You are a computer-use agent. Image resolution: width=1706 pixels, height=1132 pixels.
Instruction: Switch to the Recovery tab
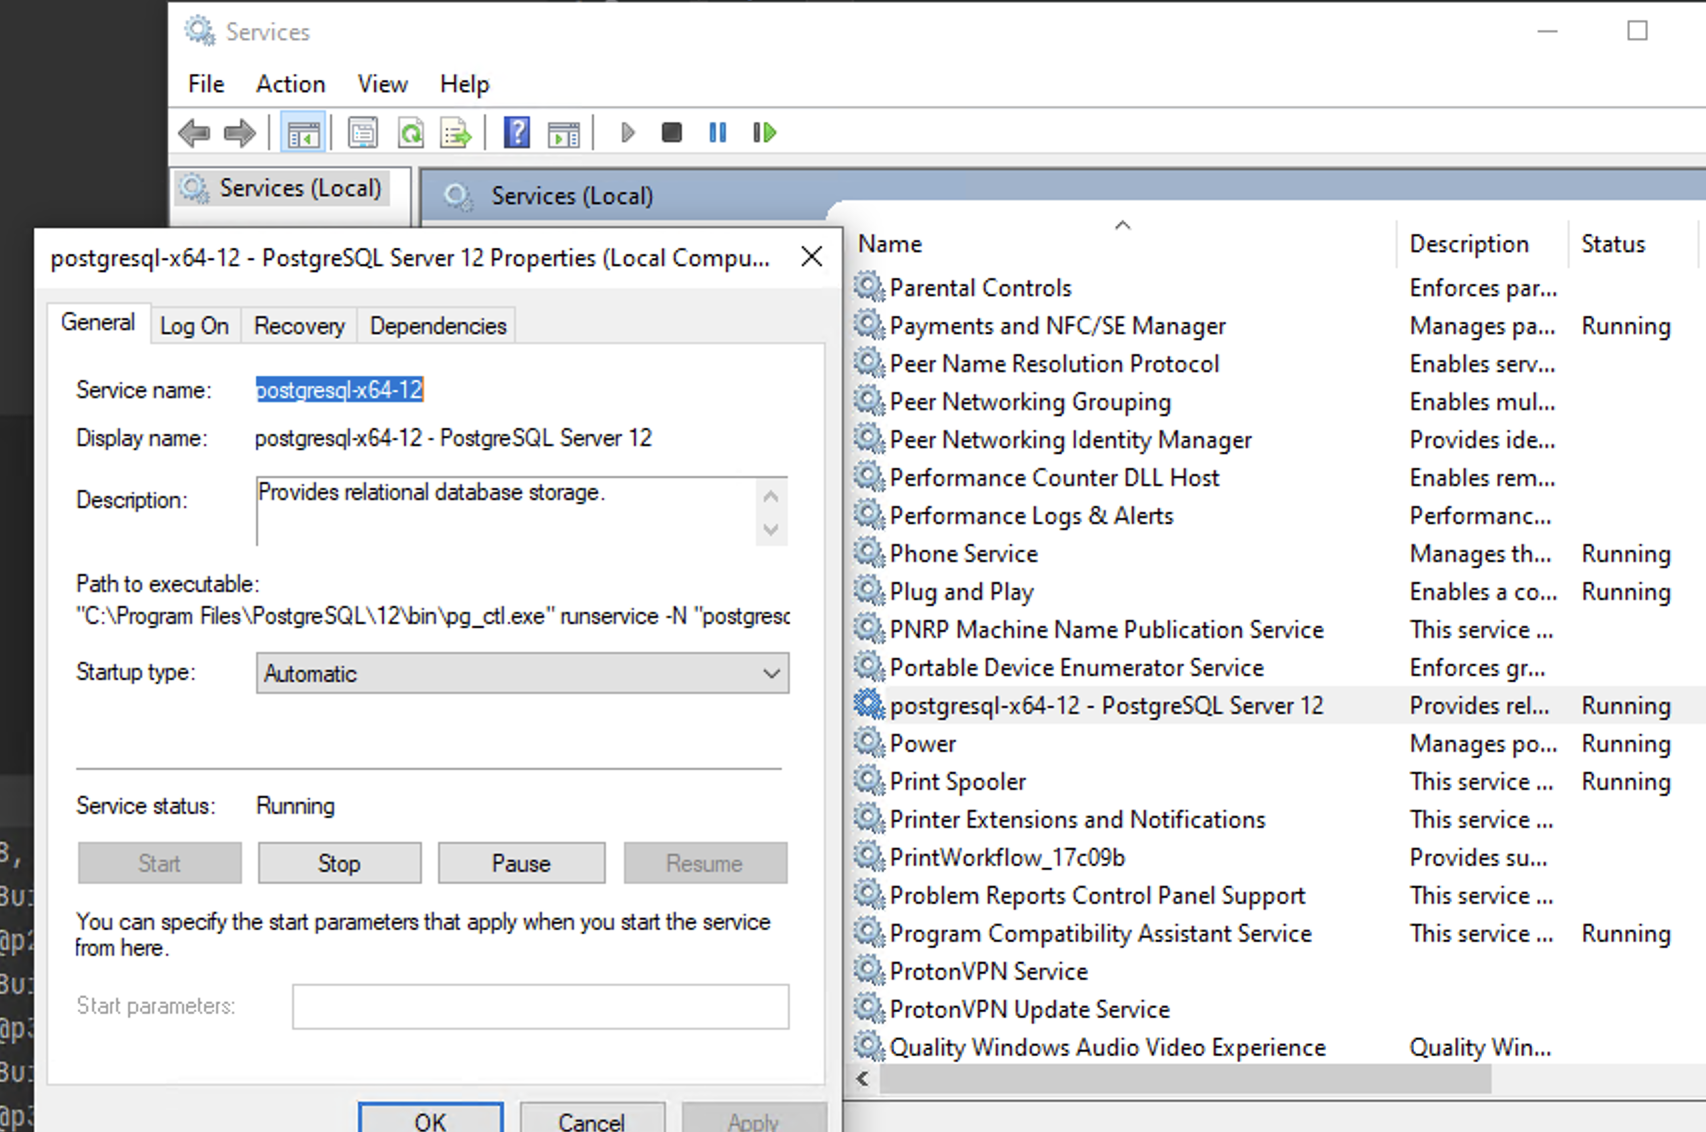(x=299, y=326)
